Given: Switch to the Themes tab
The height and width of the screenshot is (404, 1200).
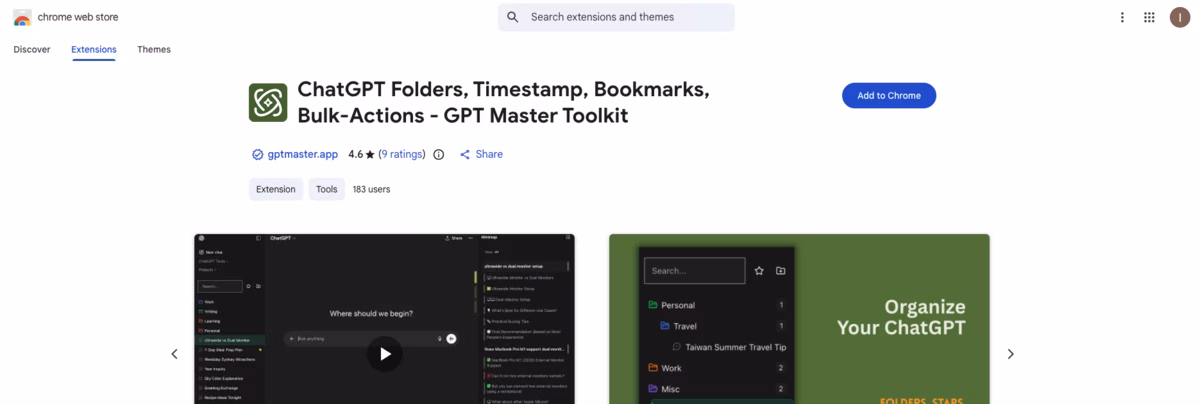Looking at the screenshot, I should 154,50.
